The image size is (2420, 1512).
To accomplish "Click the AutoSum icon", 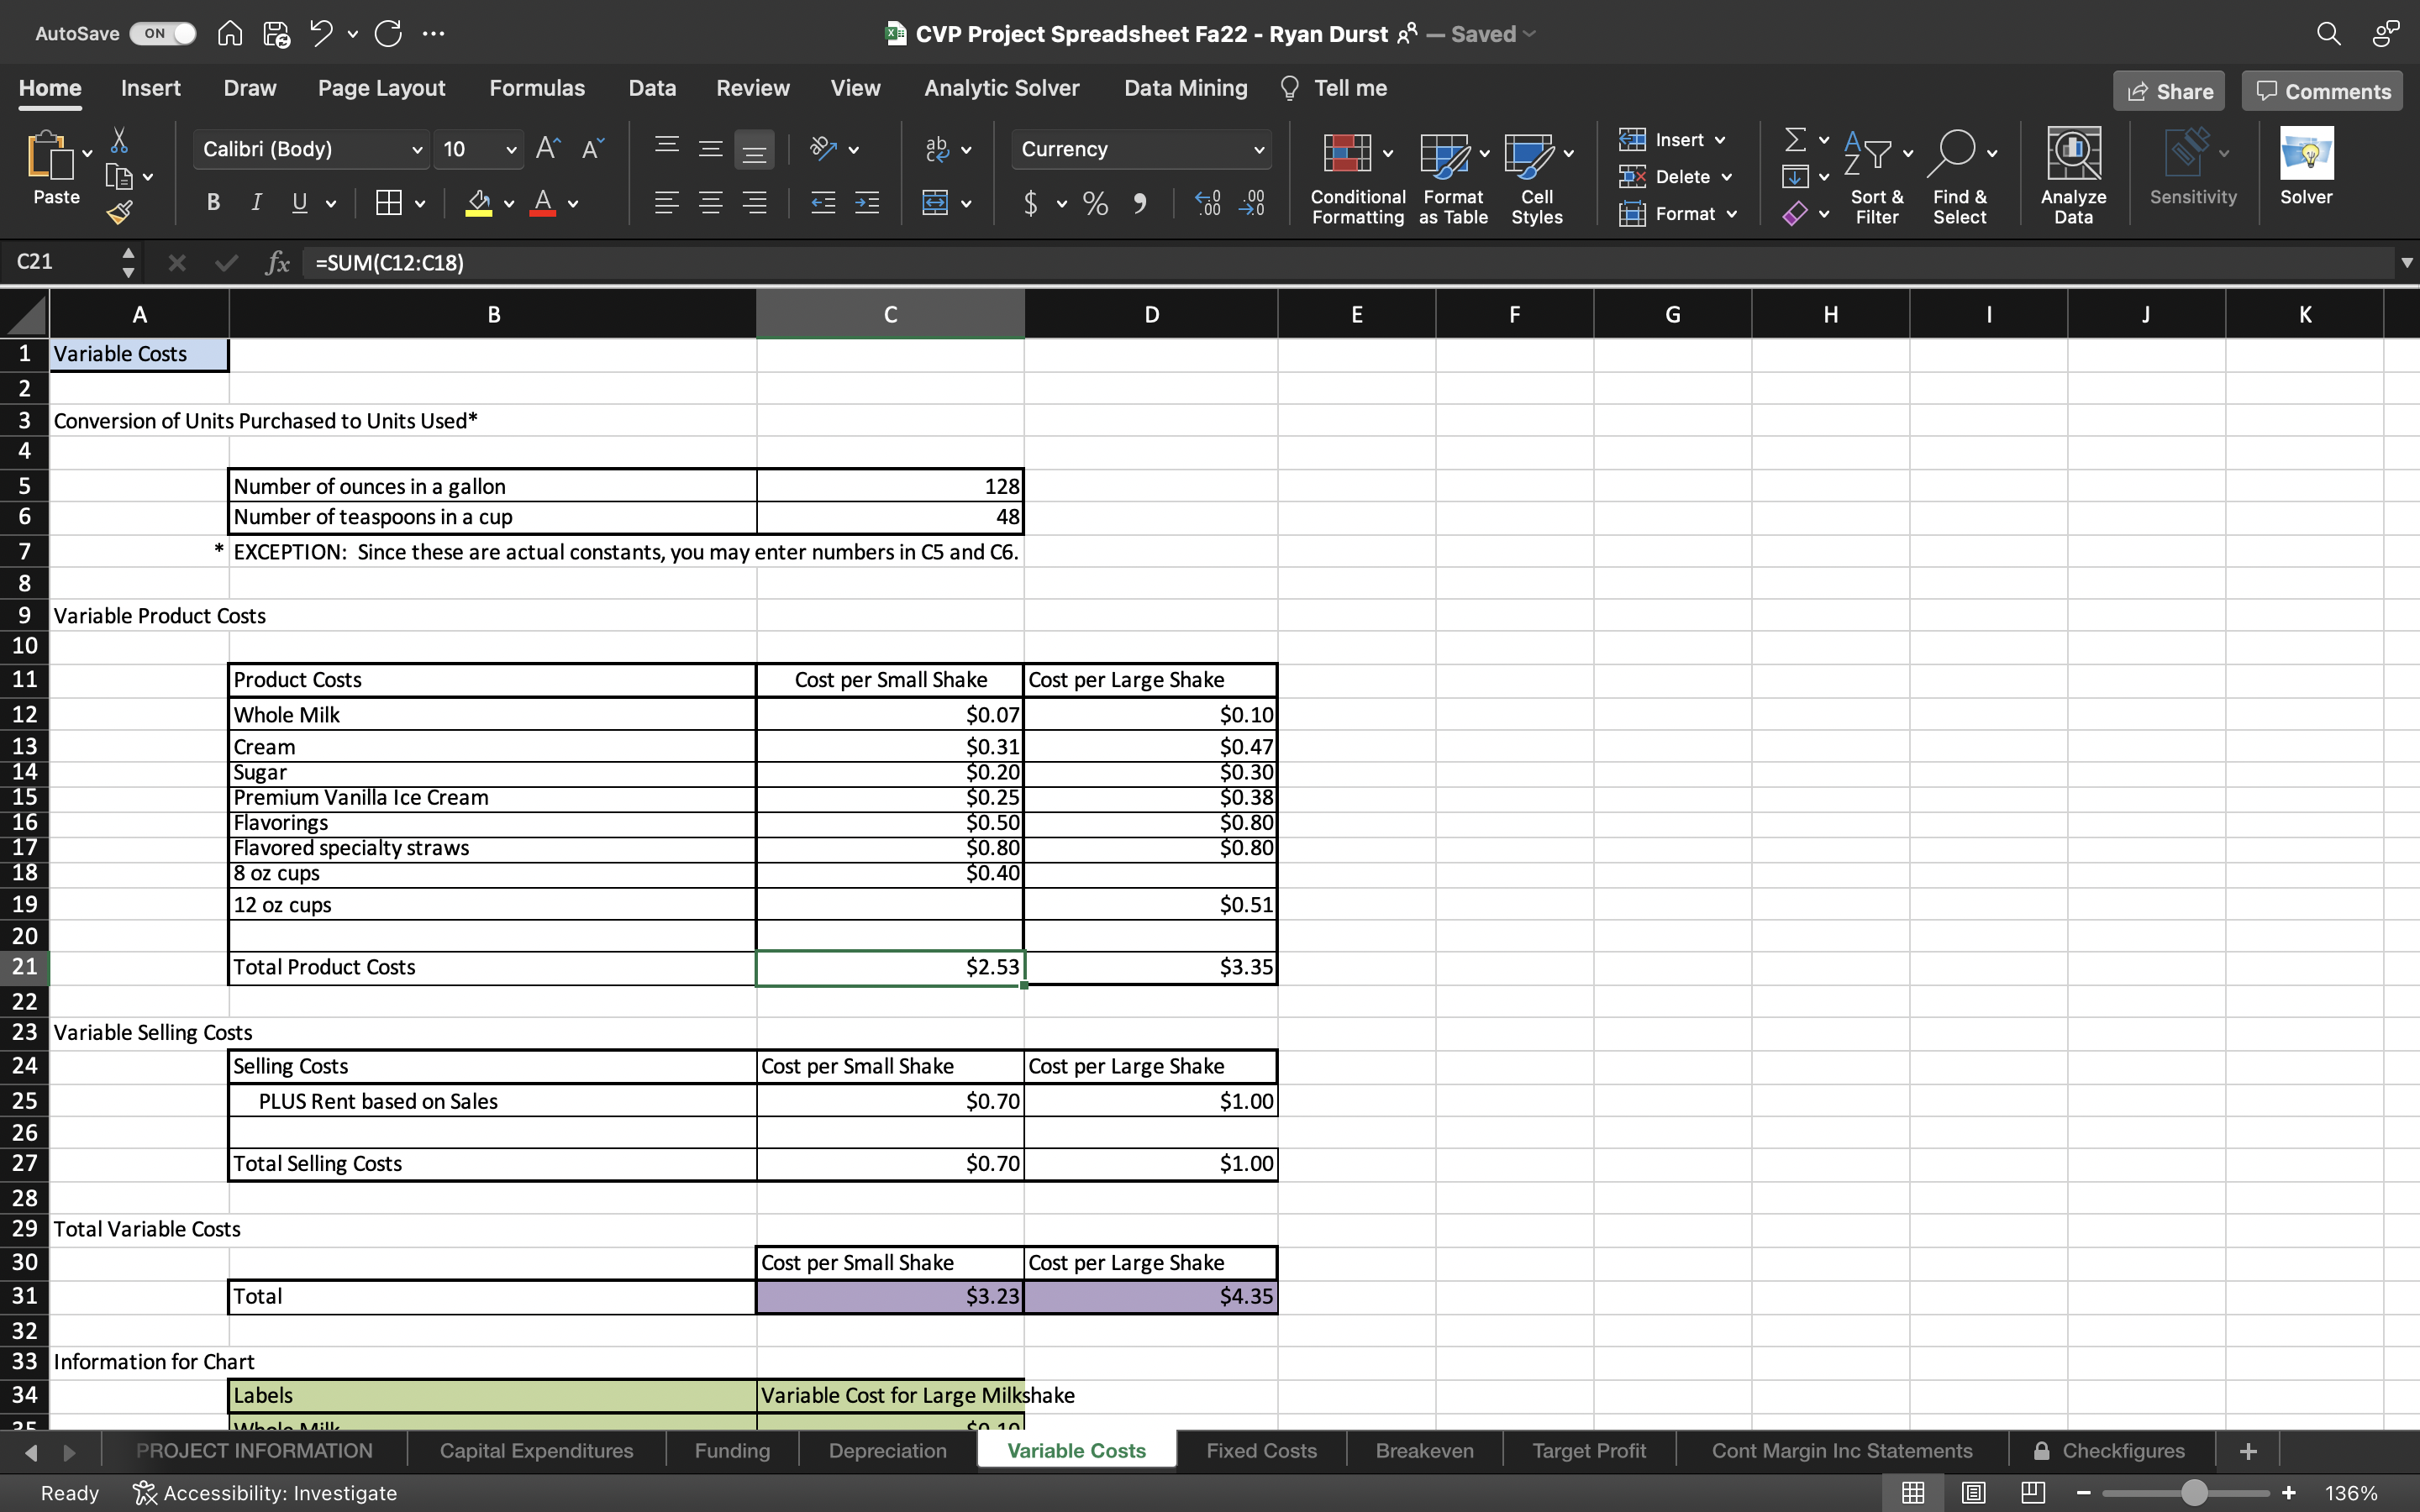I will 1795,139.
